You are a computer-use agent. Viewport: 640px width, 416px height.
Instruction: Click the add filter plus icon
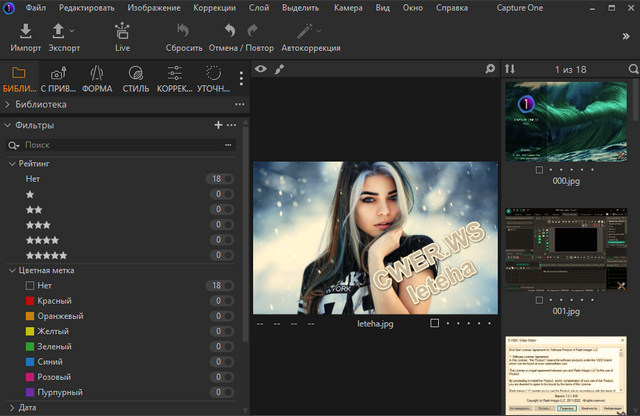click(218, 125)
